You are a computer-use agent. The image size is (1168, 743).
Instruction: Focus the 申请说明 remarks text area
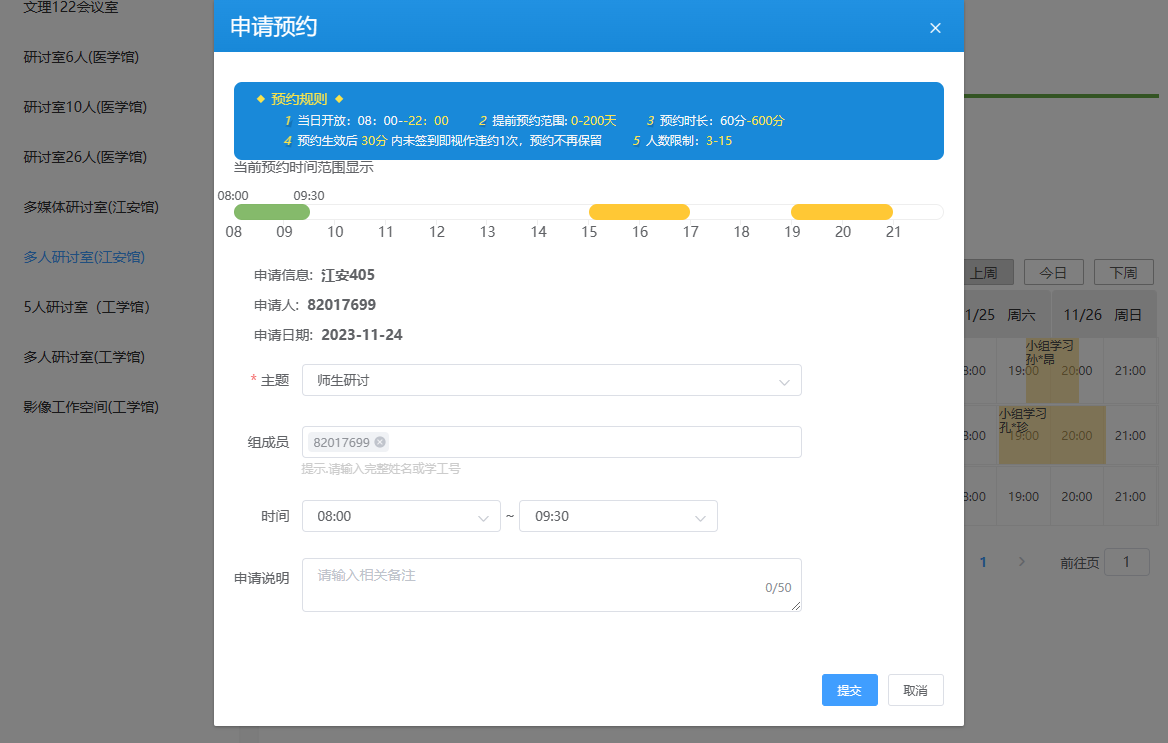[x=551, y=585]
